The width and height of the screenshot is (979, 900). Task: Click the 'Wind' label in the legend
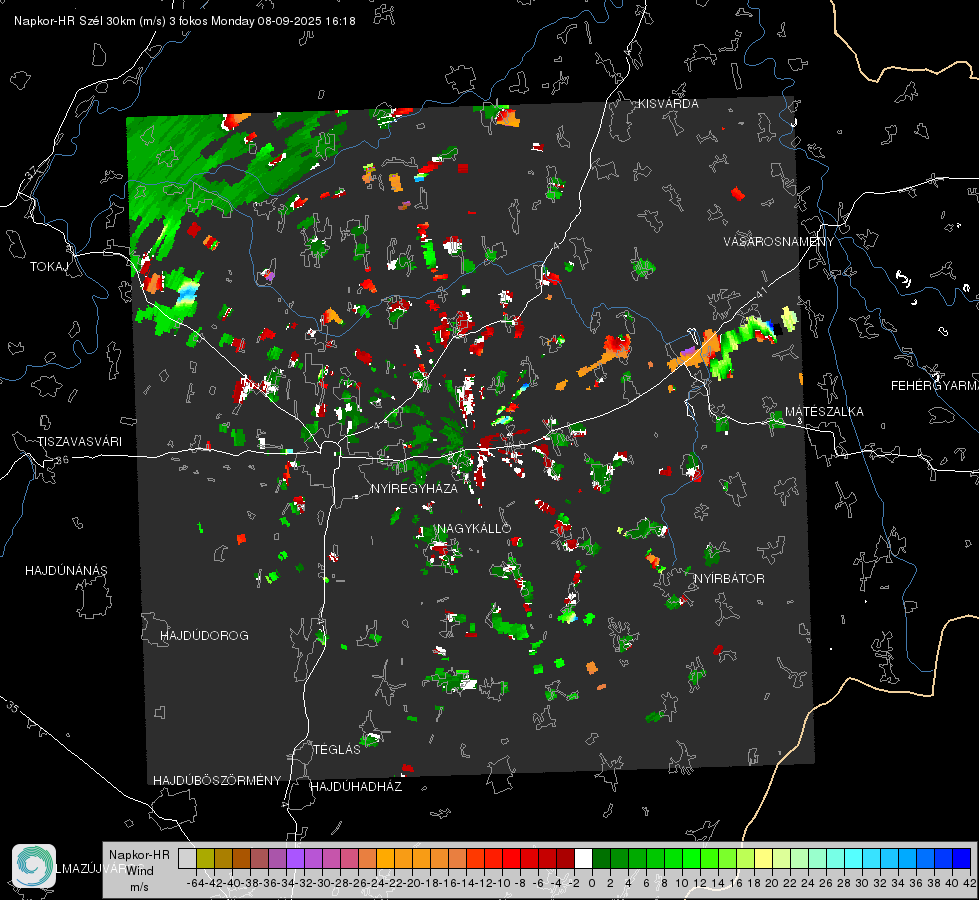[140, 871]
